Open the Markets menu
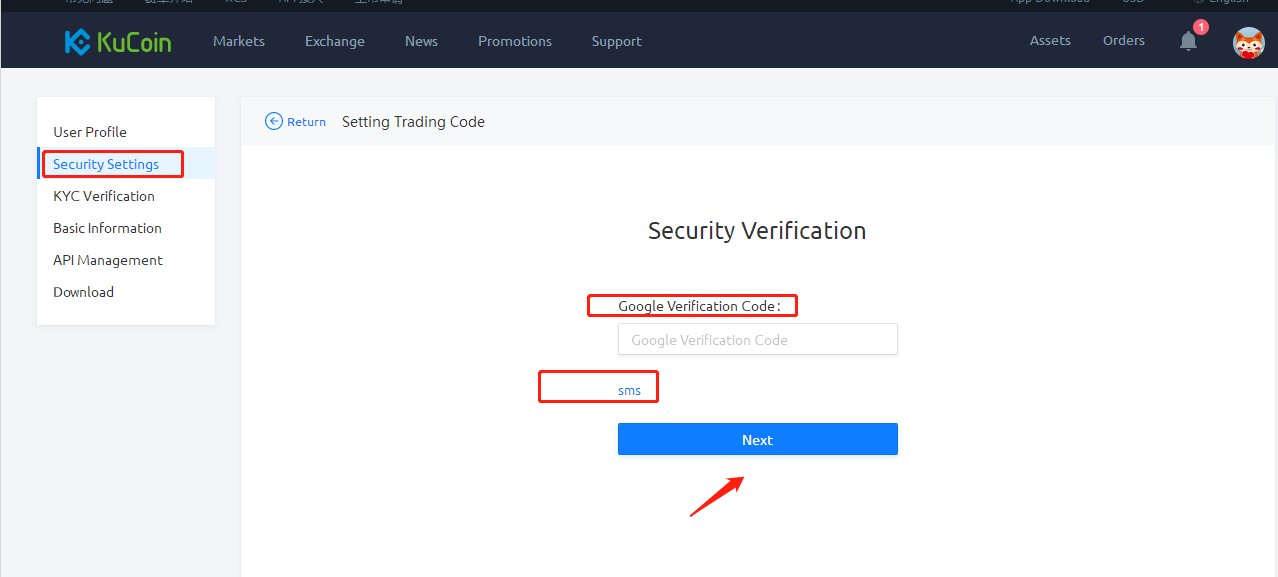This screenshot has height=577, width=1278. [x=239, y=41]
